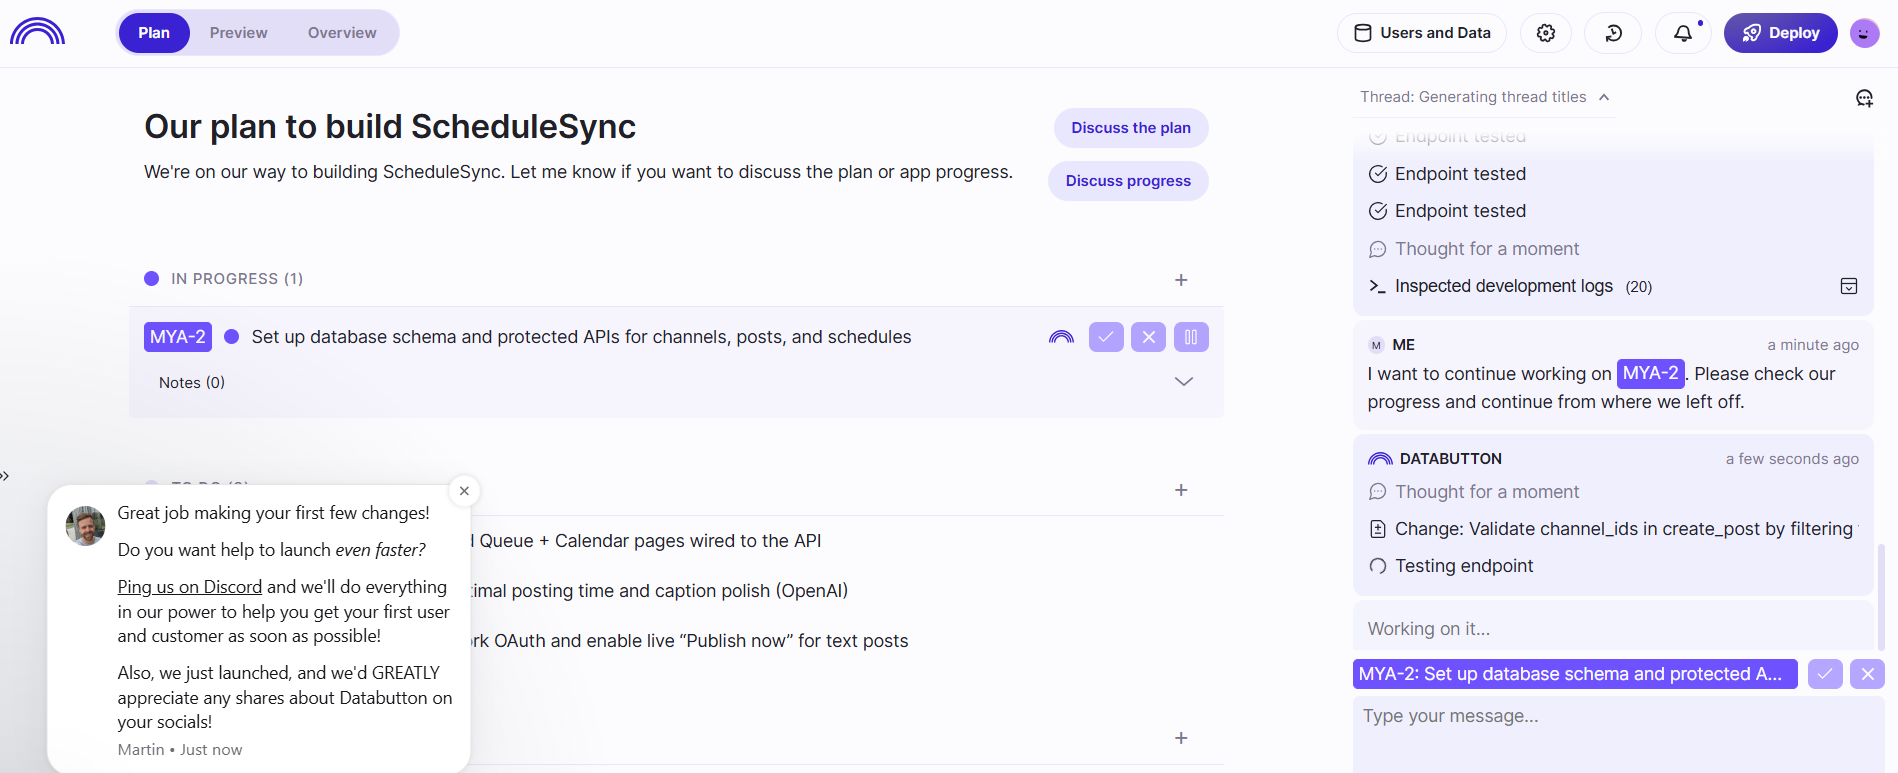
Task: Expand Notes (0) with the chevron
Action: 1184,382
